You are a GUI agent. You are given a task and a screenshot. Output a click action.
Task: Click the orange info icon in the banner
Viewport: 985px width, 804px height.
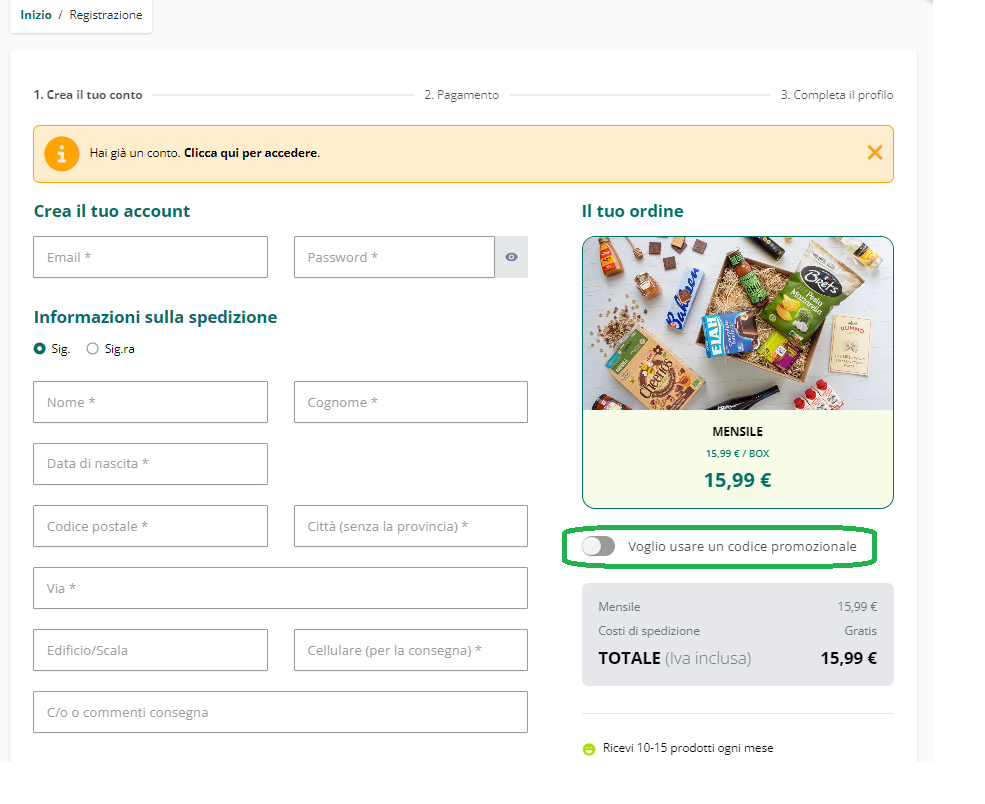(62, 154)
